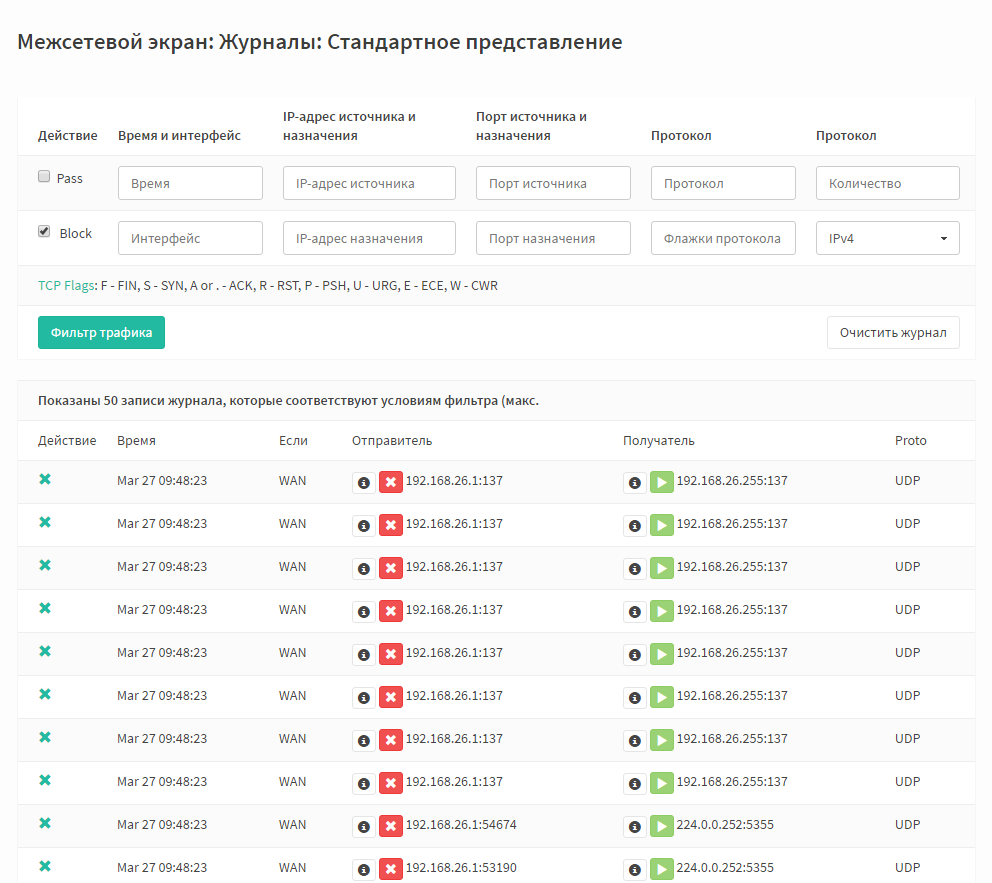Open the TCP Flags link
Image resolution: width=992 pixels, height=883 pixels.
click(x=66, y=286)
